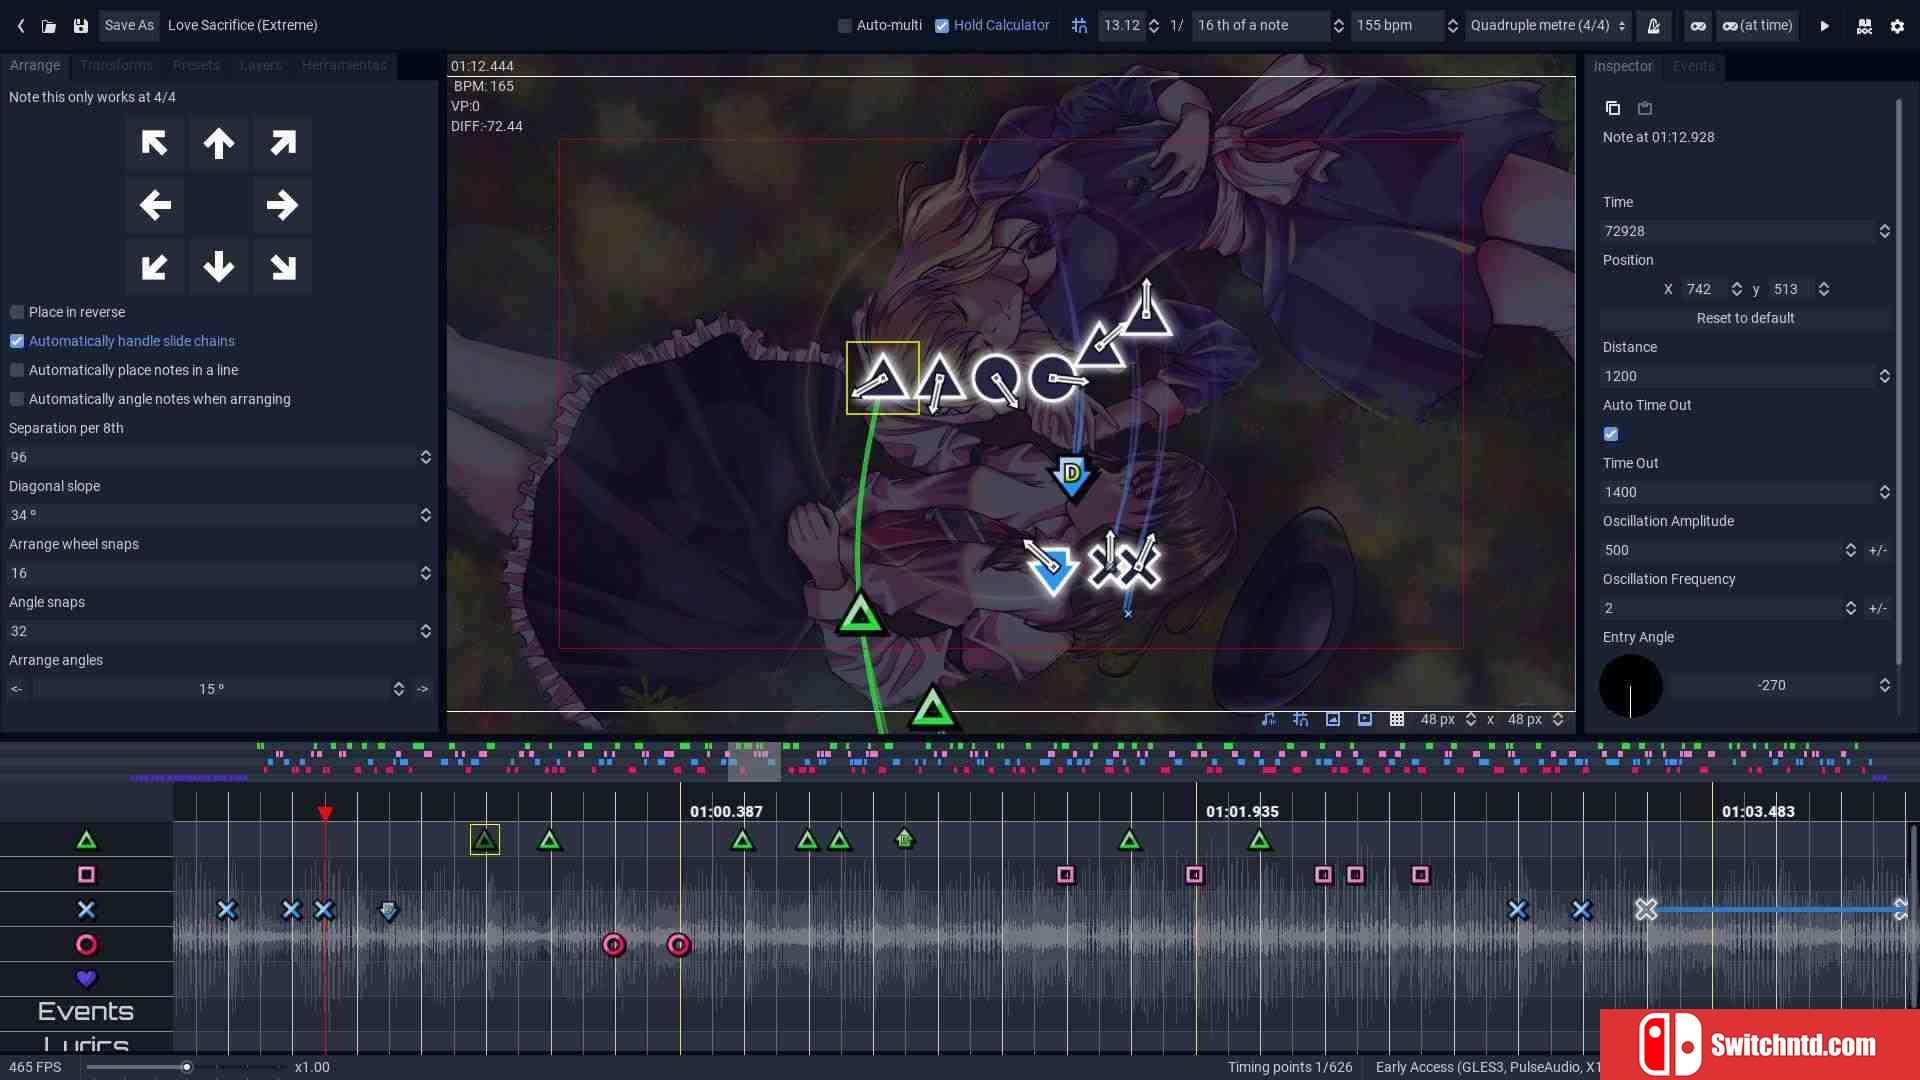Select the square note track icon

[86, 875]
